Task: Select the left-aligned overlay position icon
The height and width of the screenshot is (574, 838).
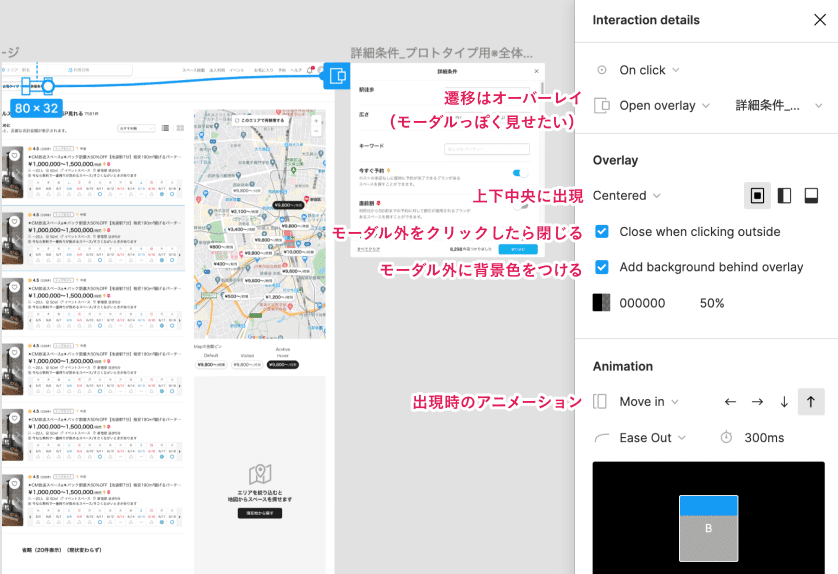Action: click(784, 196)
